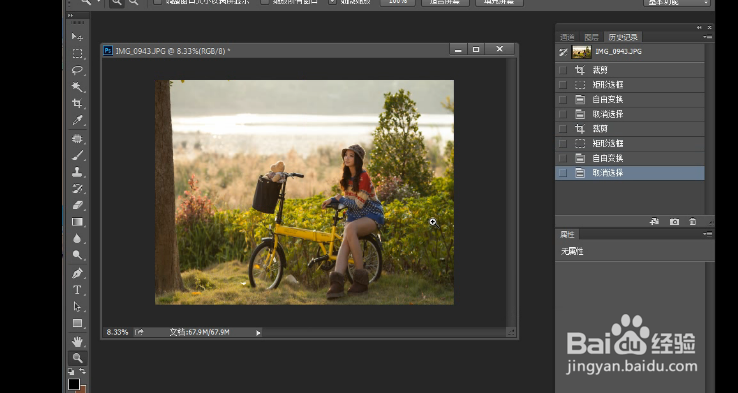This screenshot has width=738, height=393.
Task: Select the Clone Stamp tool
Action: pos(77,172)
